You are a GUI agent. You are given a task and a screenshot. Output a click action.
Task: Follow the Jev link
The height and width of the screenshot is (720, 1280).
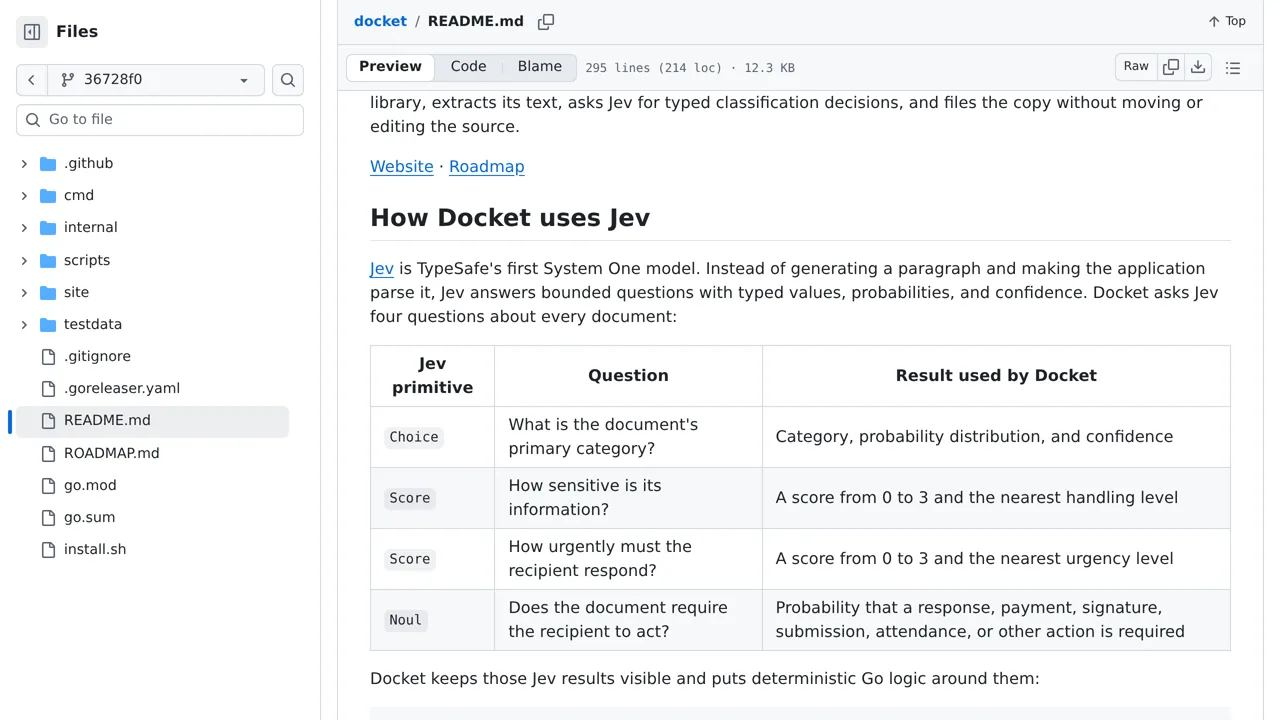coord(382,269)
